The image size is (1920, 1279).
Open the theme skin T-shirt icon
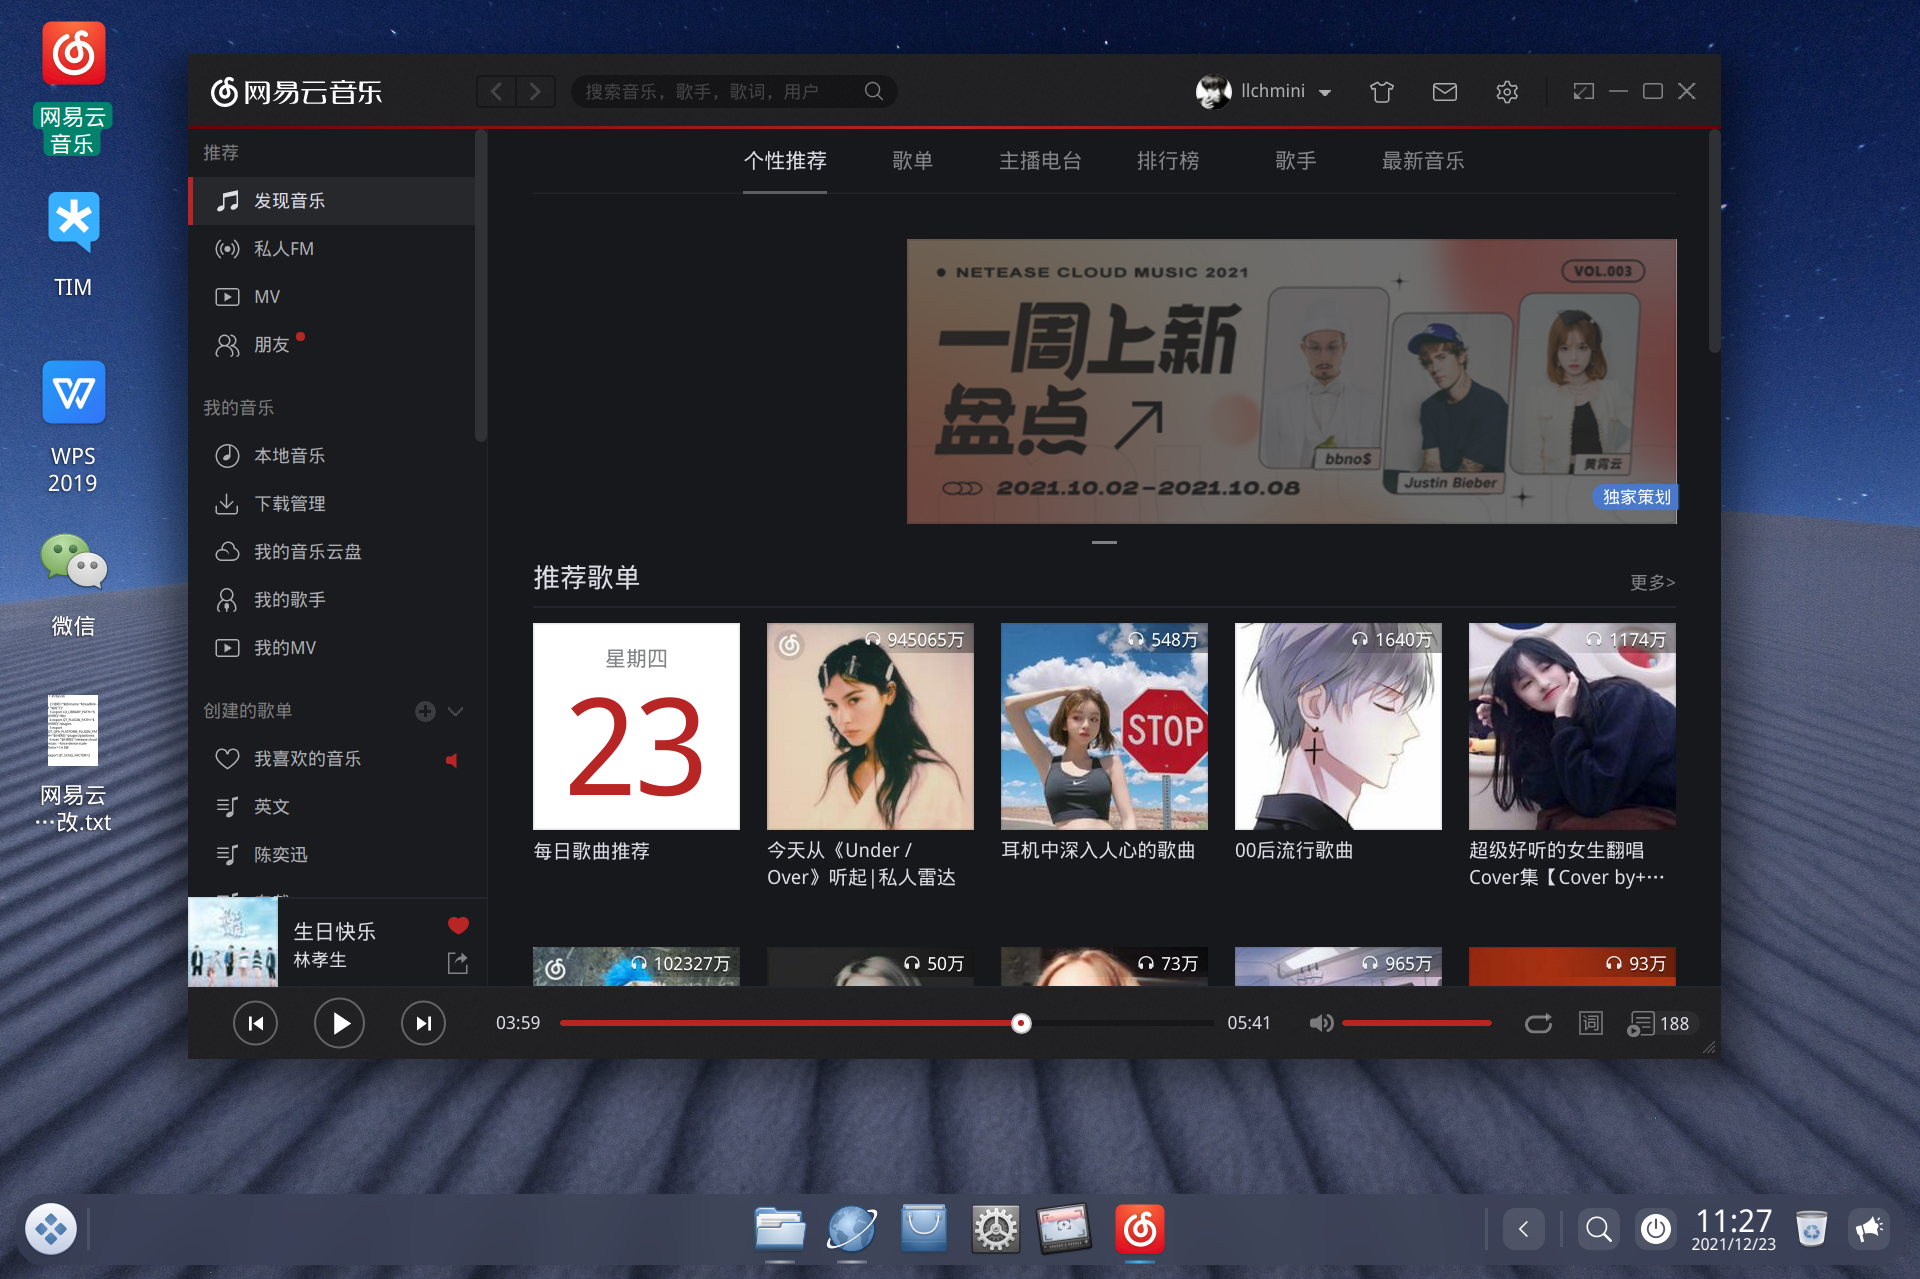pos(1382,91)
